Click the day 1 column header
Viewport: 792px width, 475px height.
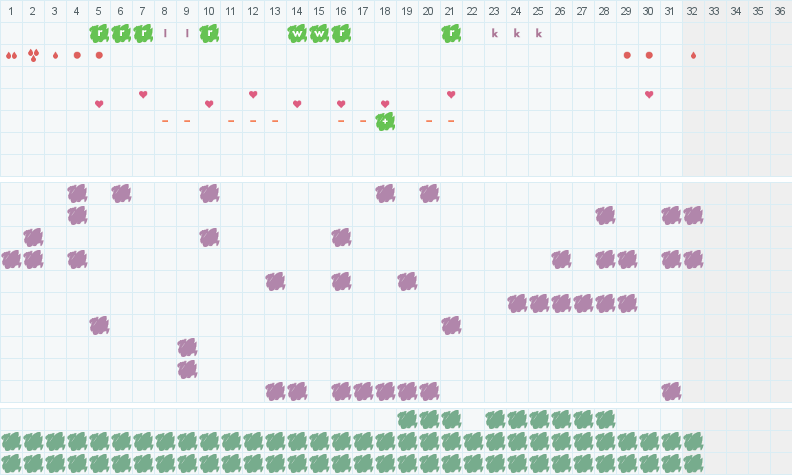pos(11,11)
